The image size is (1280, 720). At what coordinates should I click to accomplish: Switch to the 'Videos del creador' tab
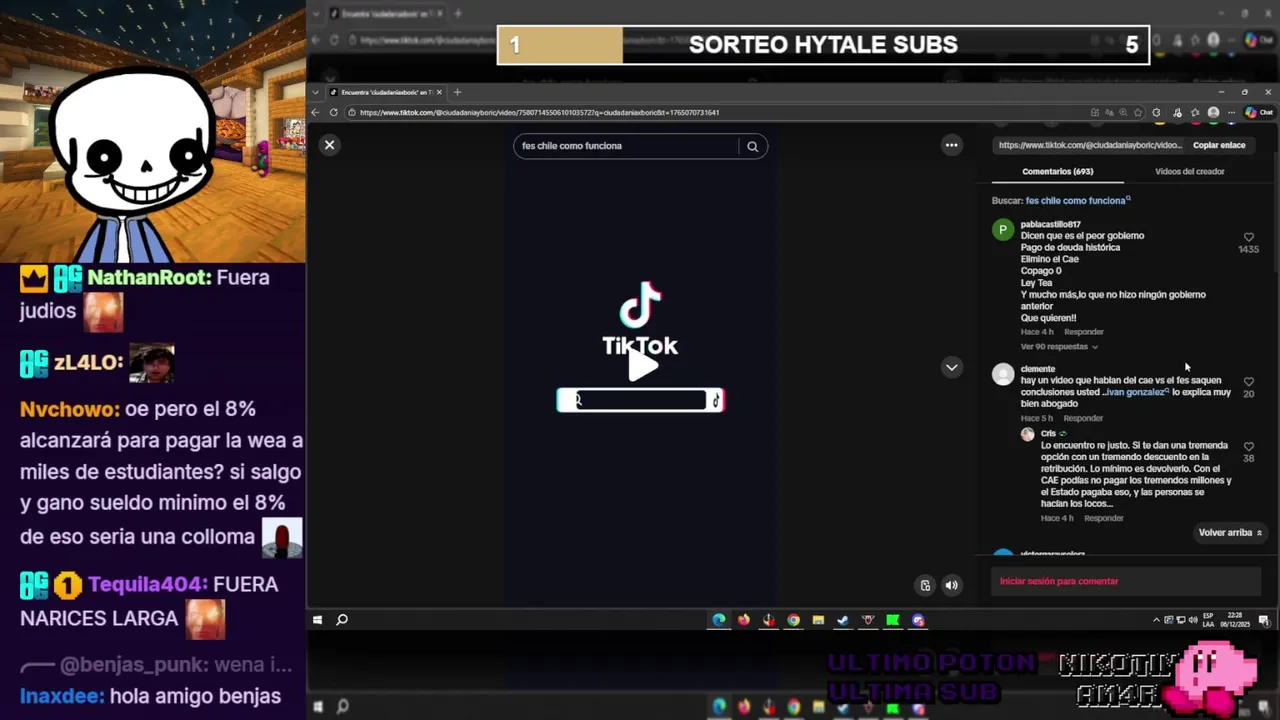coord(1189,172)
